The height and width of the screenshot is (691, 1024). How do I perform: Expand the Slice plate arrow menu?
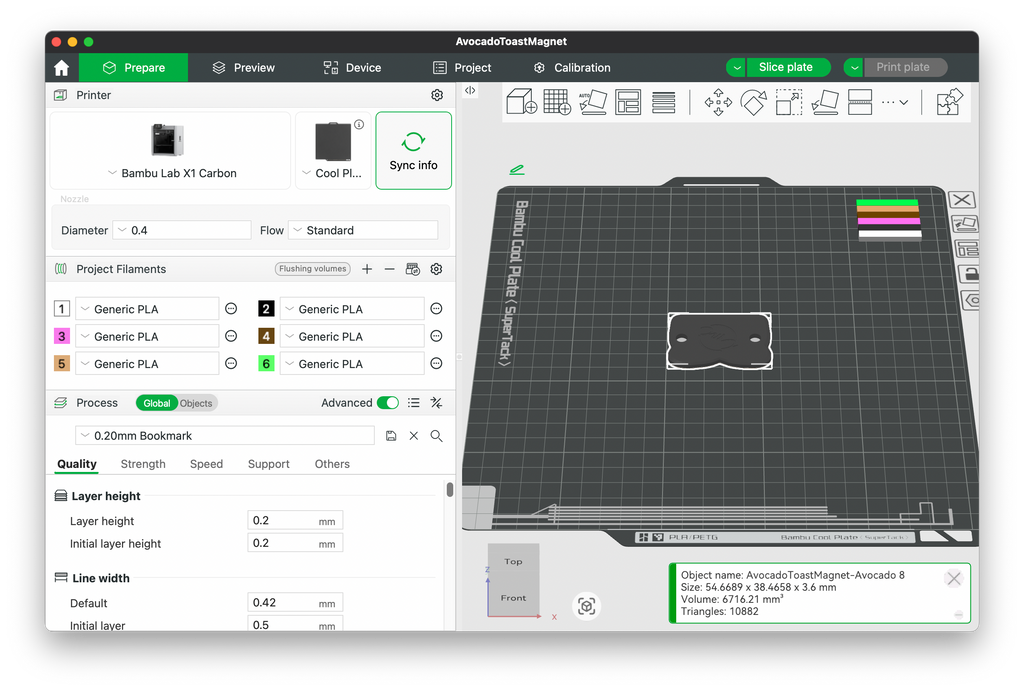click(737, 67)
